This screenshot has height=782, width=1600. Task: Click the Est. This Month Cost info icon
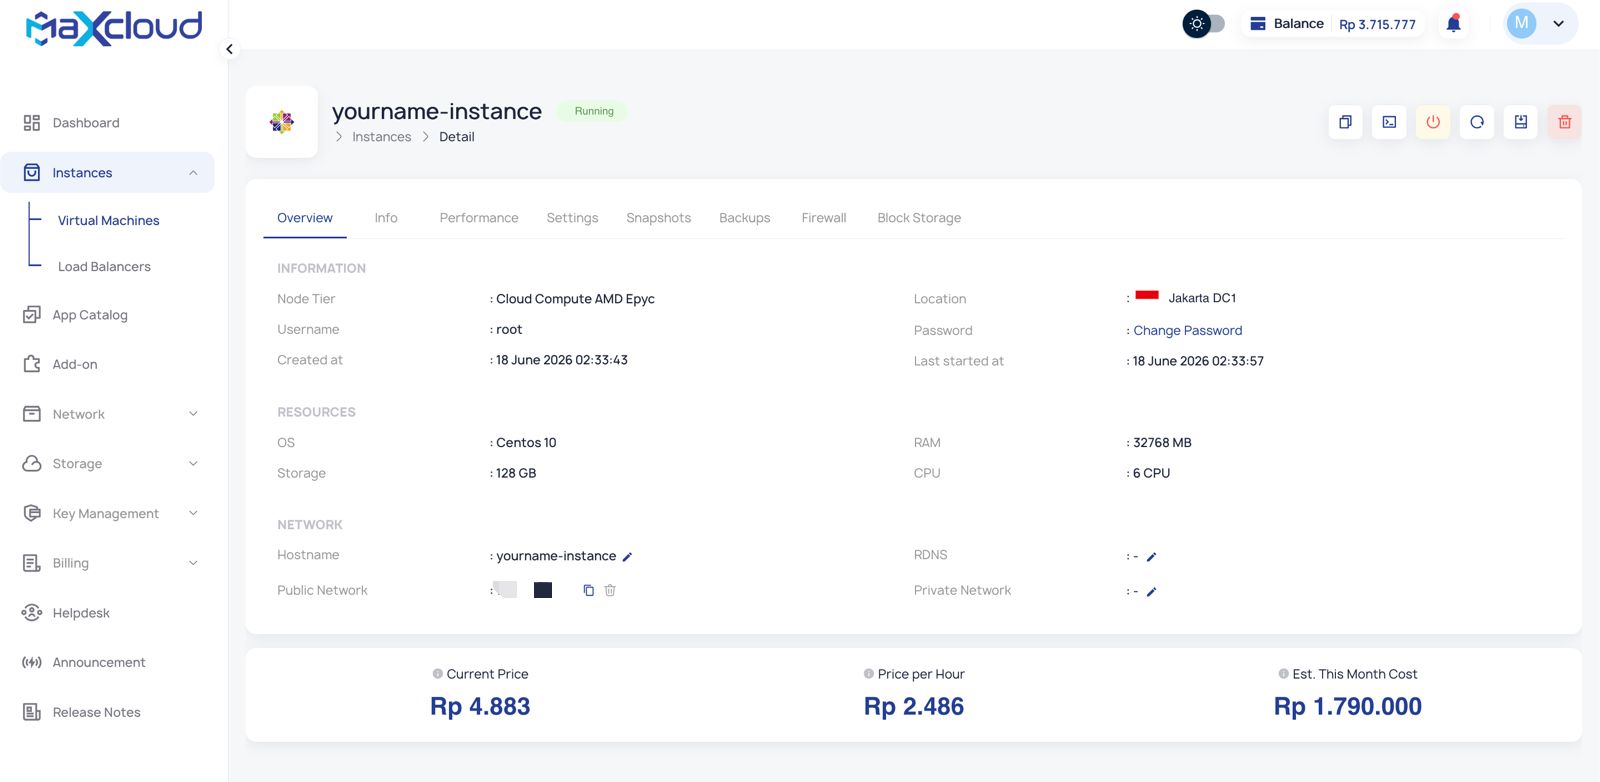click(x=1283, y=674)
